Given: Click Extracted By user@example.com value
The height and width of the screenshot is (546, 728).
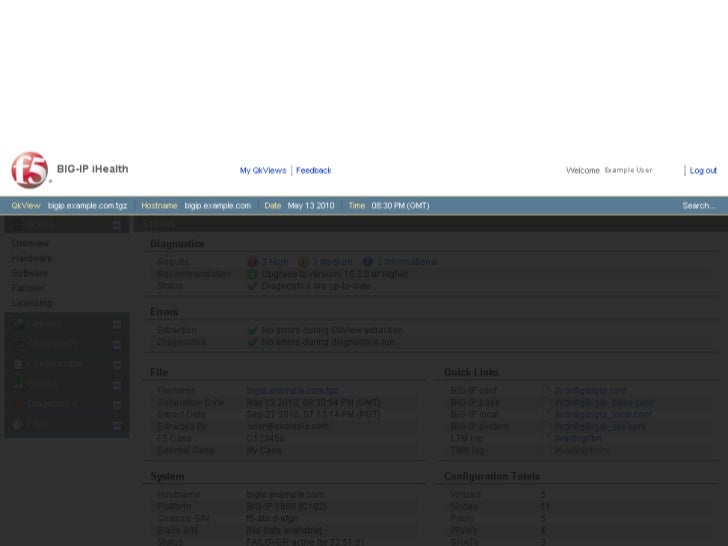Looking at the screenshot, I should 288,426.
